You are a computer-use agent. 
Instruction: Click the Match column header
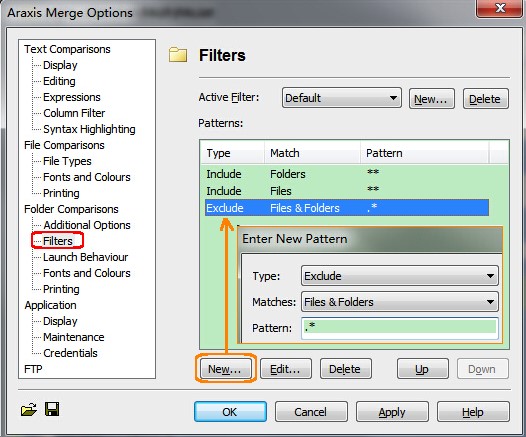click(313, 153)
